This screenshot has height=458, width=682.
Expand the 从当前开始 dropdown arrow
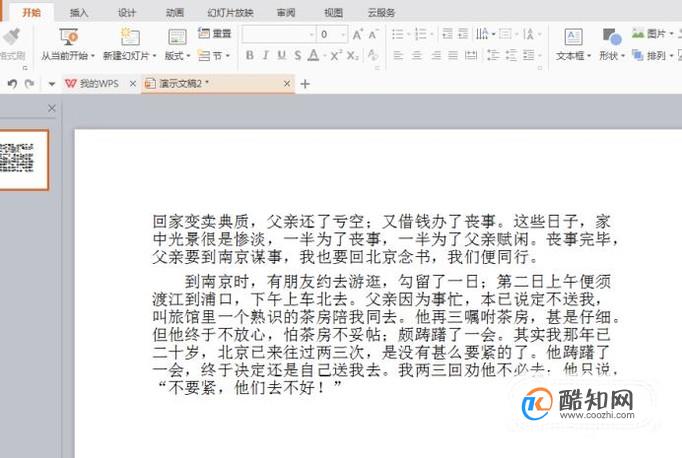click(93, 56)
